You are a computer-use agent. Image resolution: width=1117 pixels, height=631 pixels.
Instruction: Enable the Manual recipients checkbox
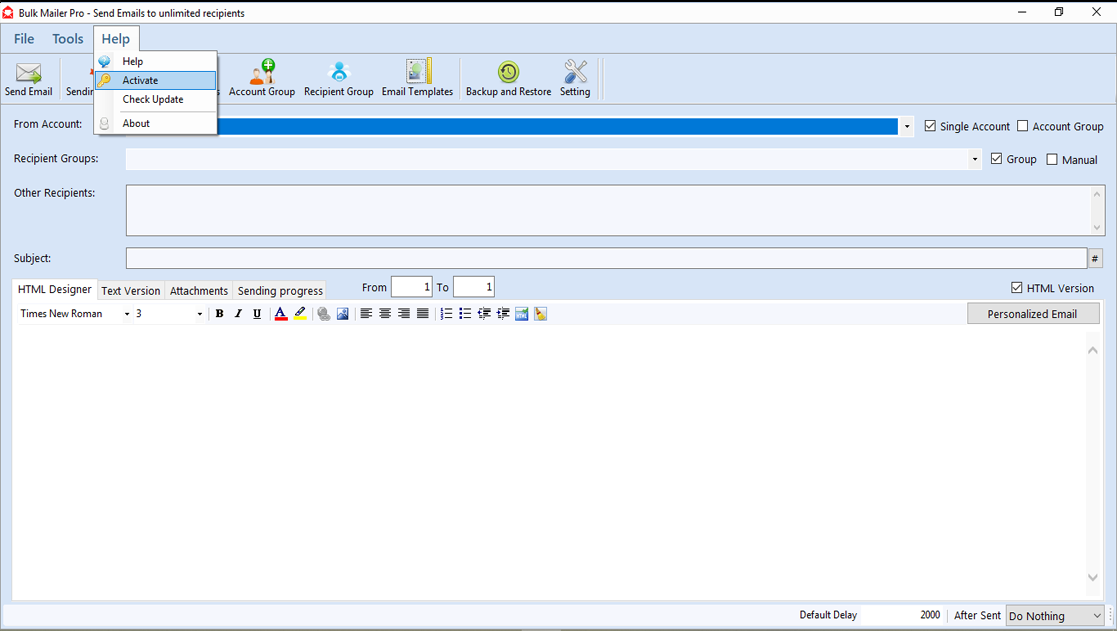point(1051,160)
